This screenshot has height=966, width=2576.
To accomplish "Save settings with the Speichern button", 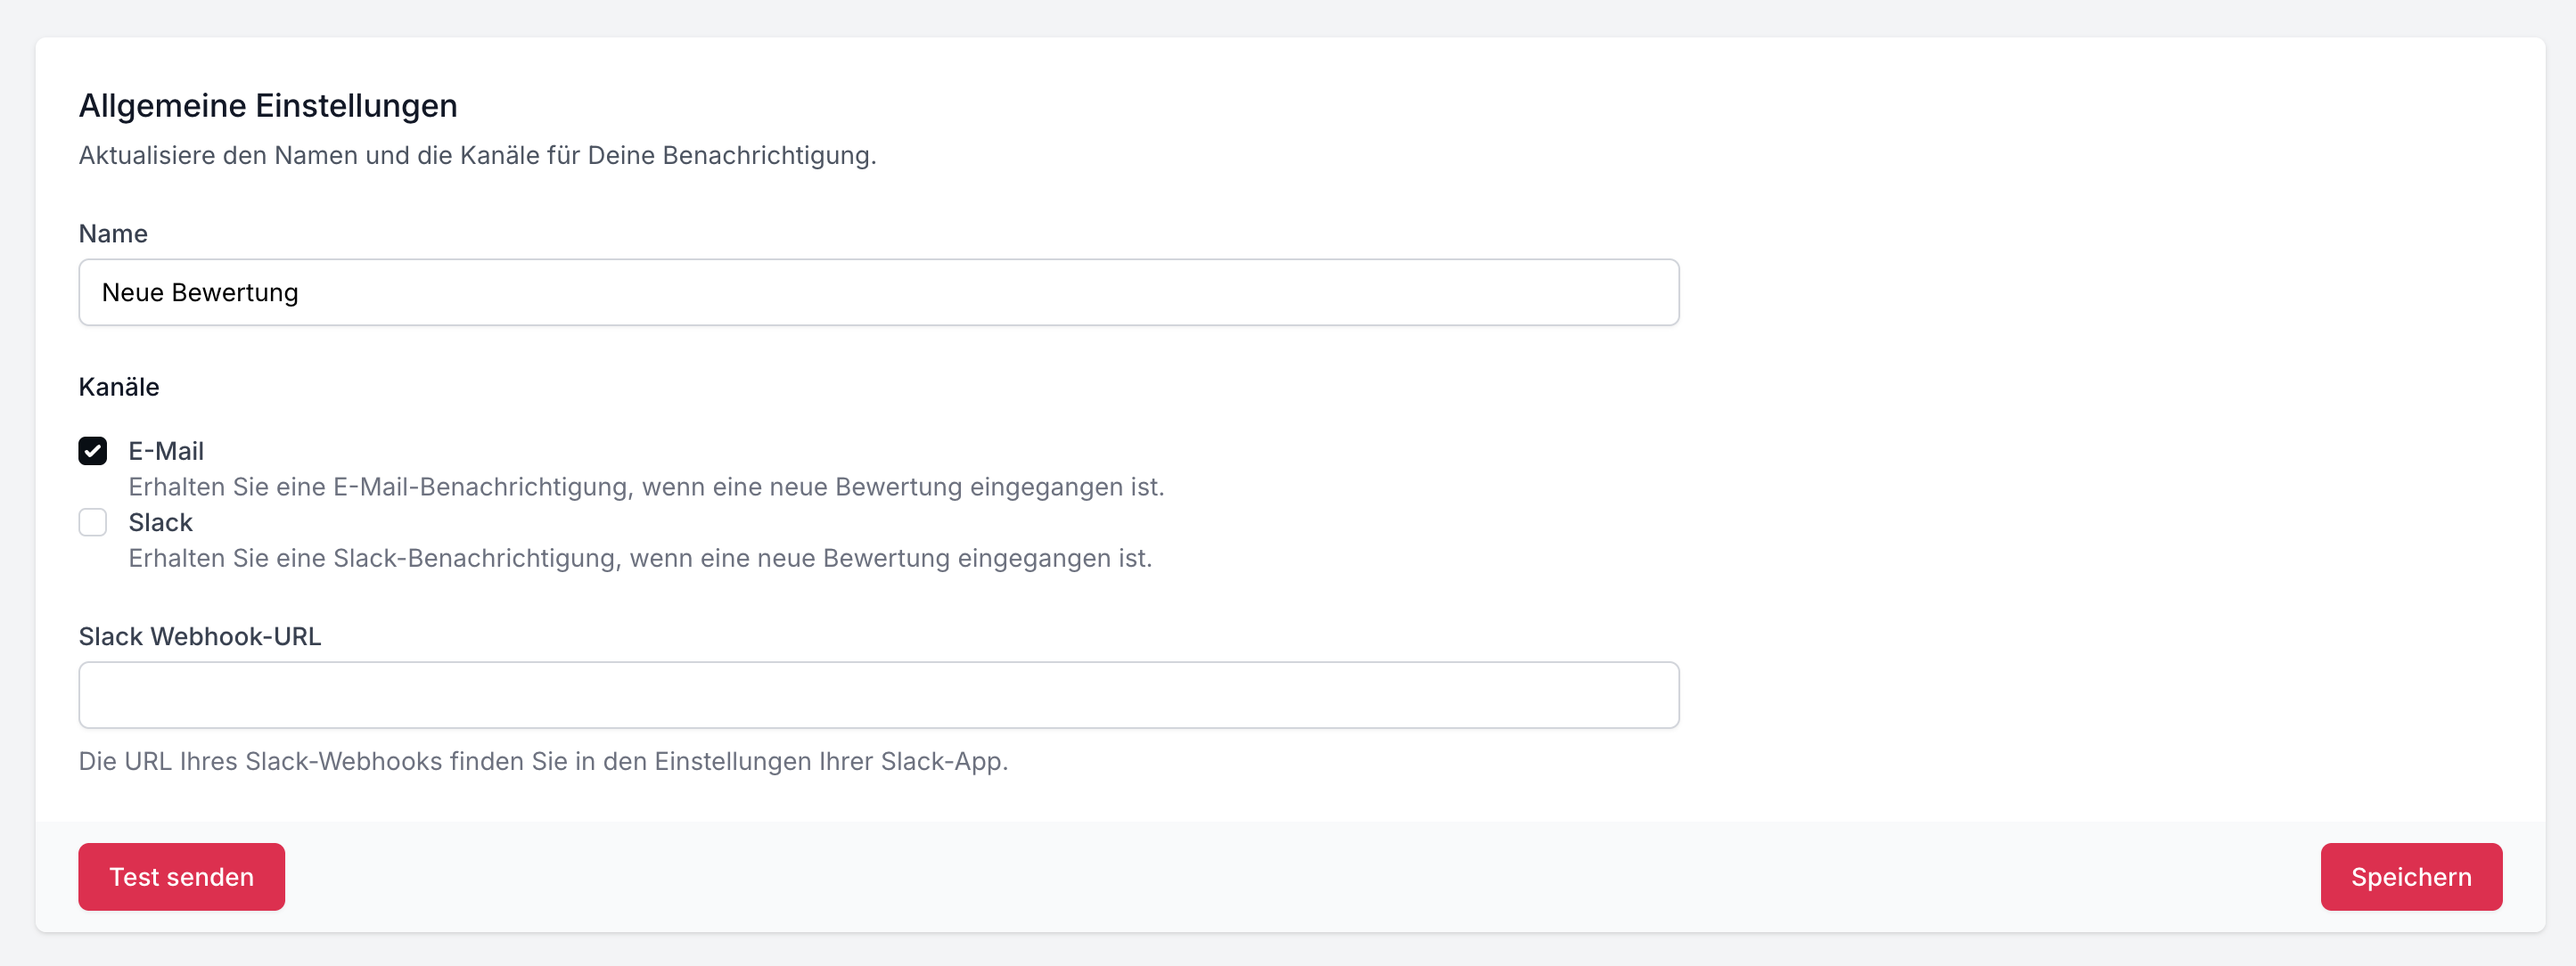I will (x=2410, y=877).
